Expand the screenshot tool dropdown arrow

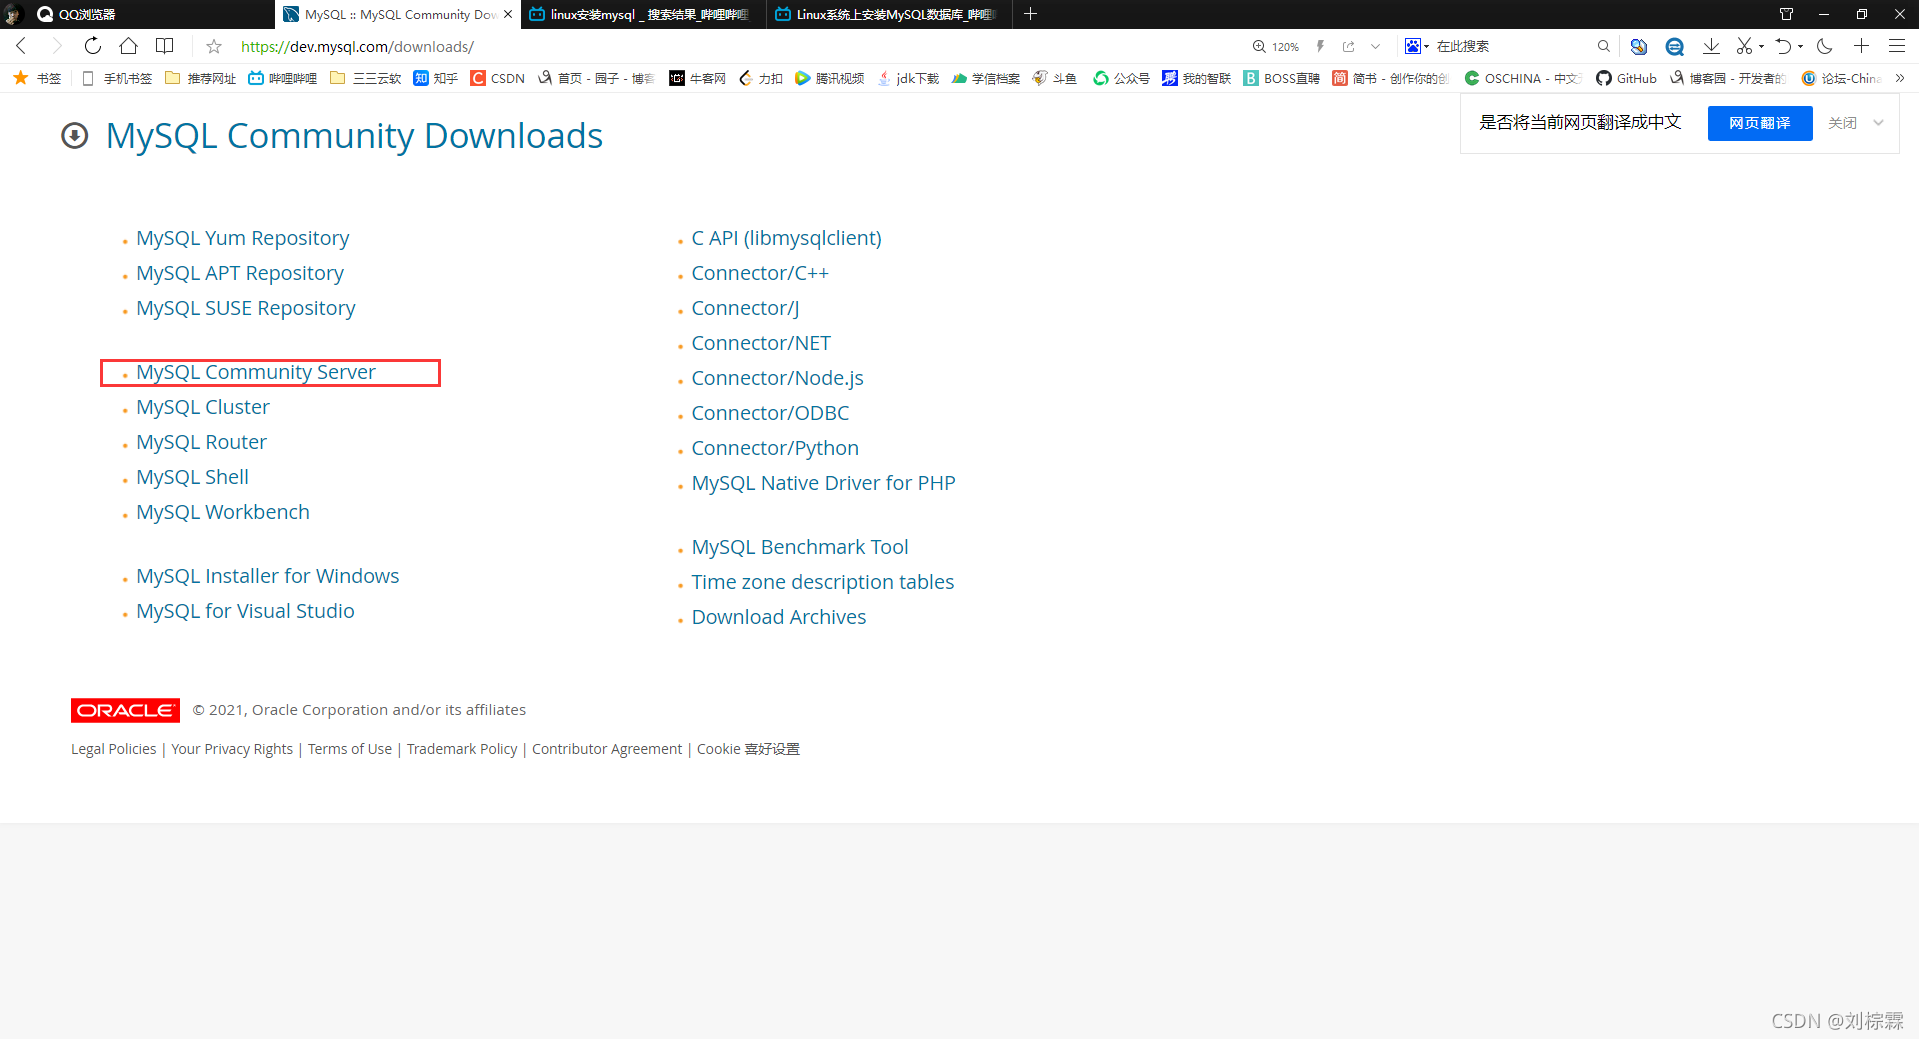[1761, 46]
